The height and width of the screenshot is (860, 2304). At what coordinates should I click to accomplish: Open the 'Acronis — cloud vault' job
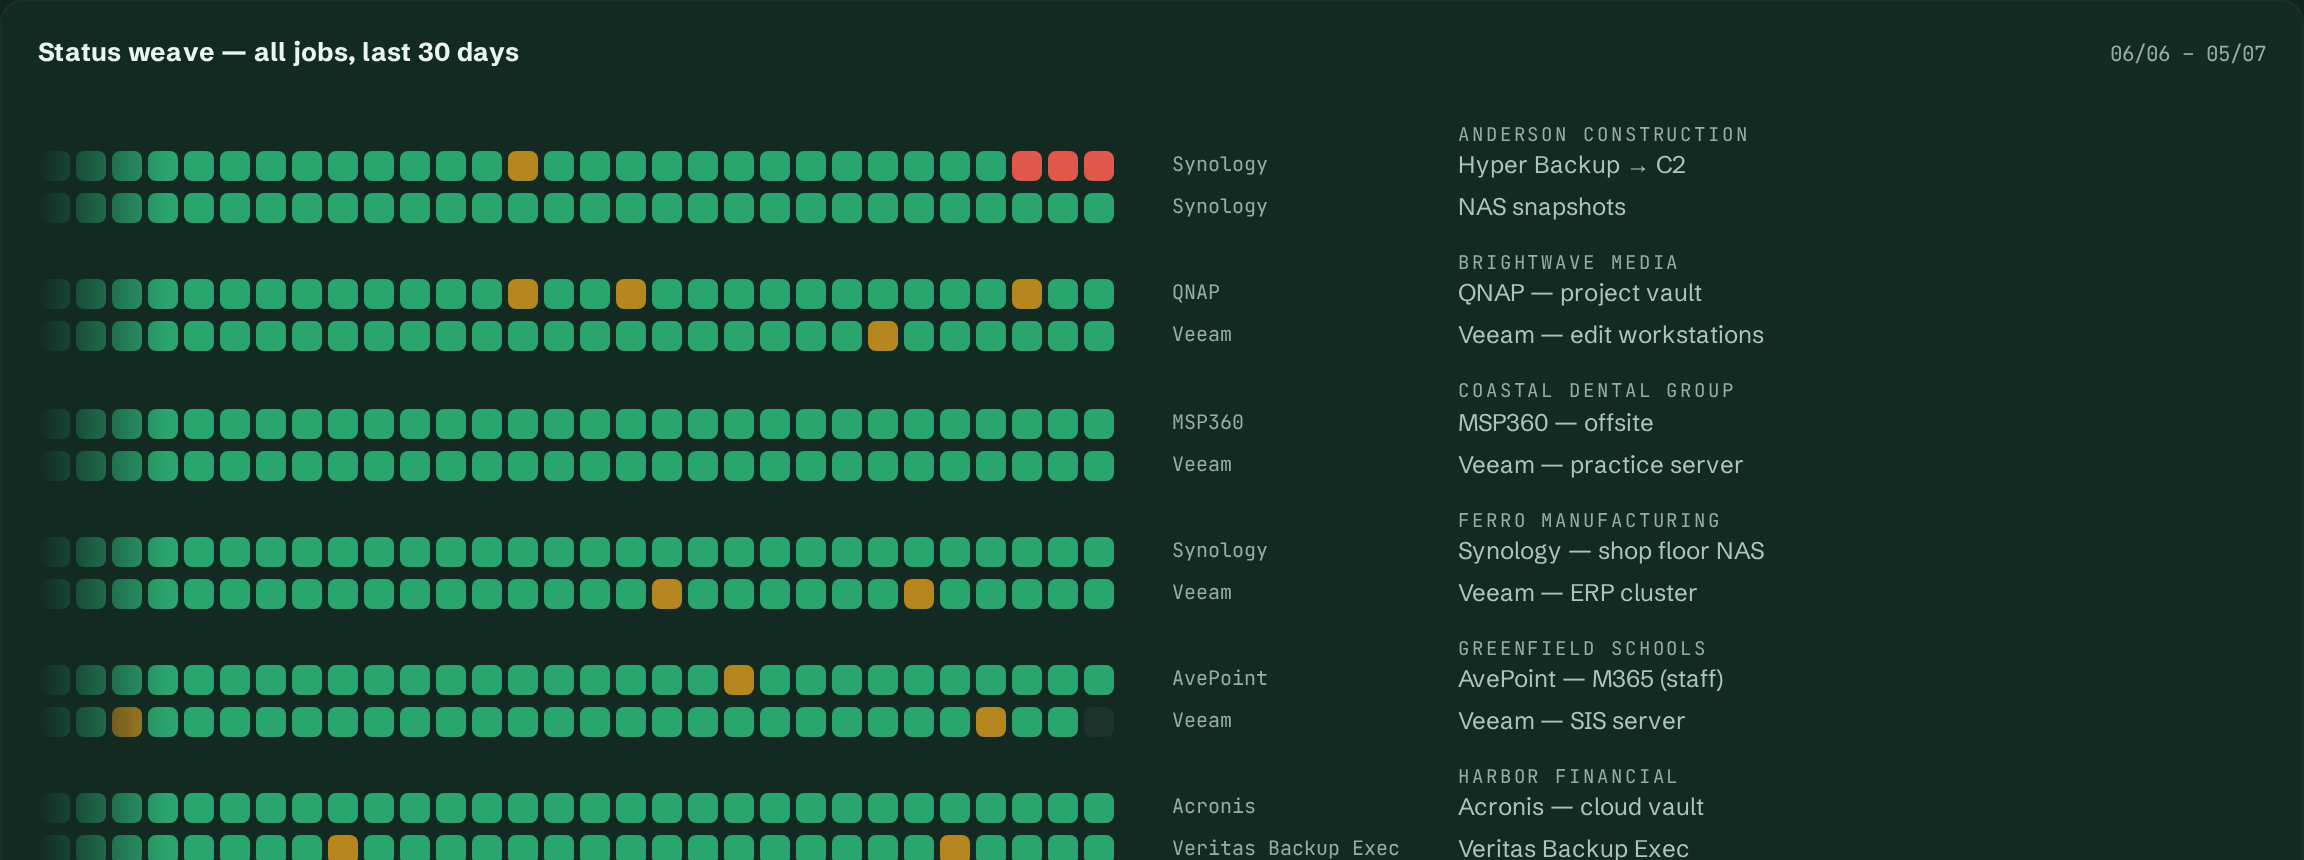click(x=1581, y=807)
